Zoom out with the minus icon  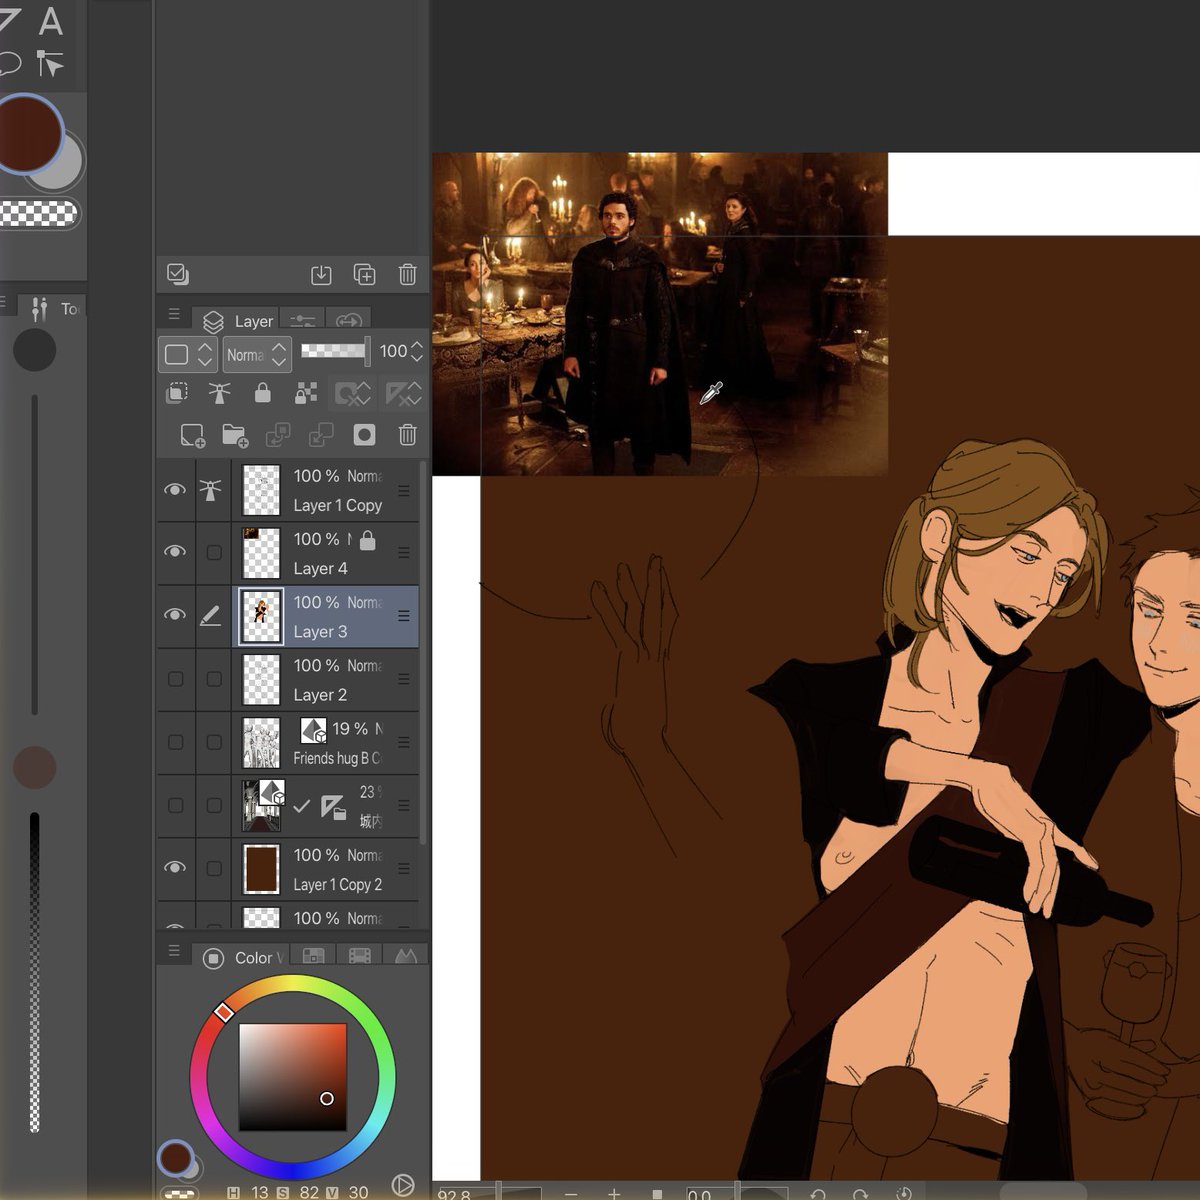pos(571,1193)
